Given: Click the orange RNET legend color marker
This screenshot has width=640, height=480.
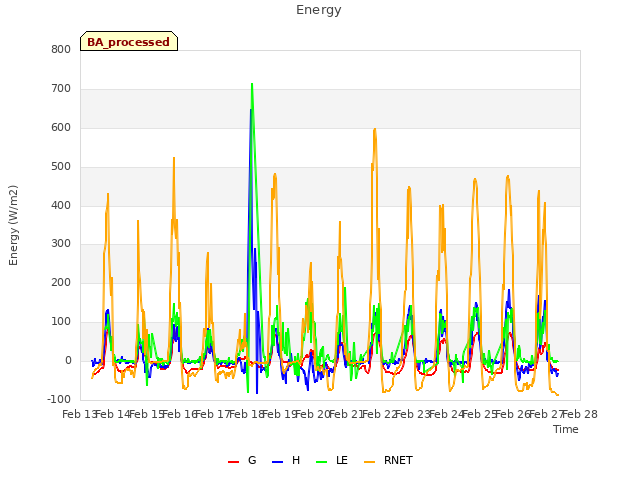Looking at the screenshot, I should click(x=369, y=462).
